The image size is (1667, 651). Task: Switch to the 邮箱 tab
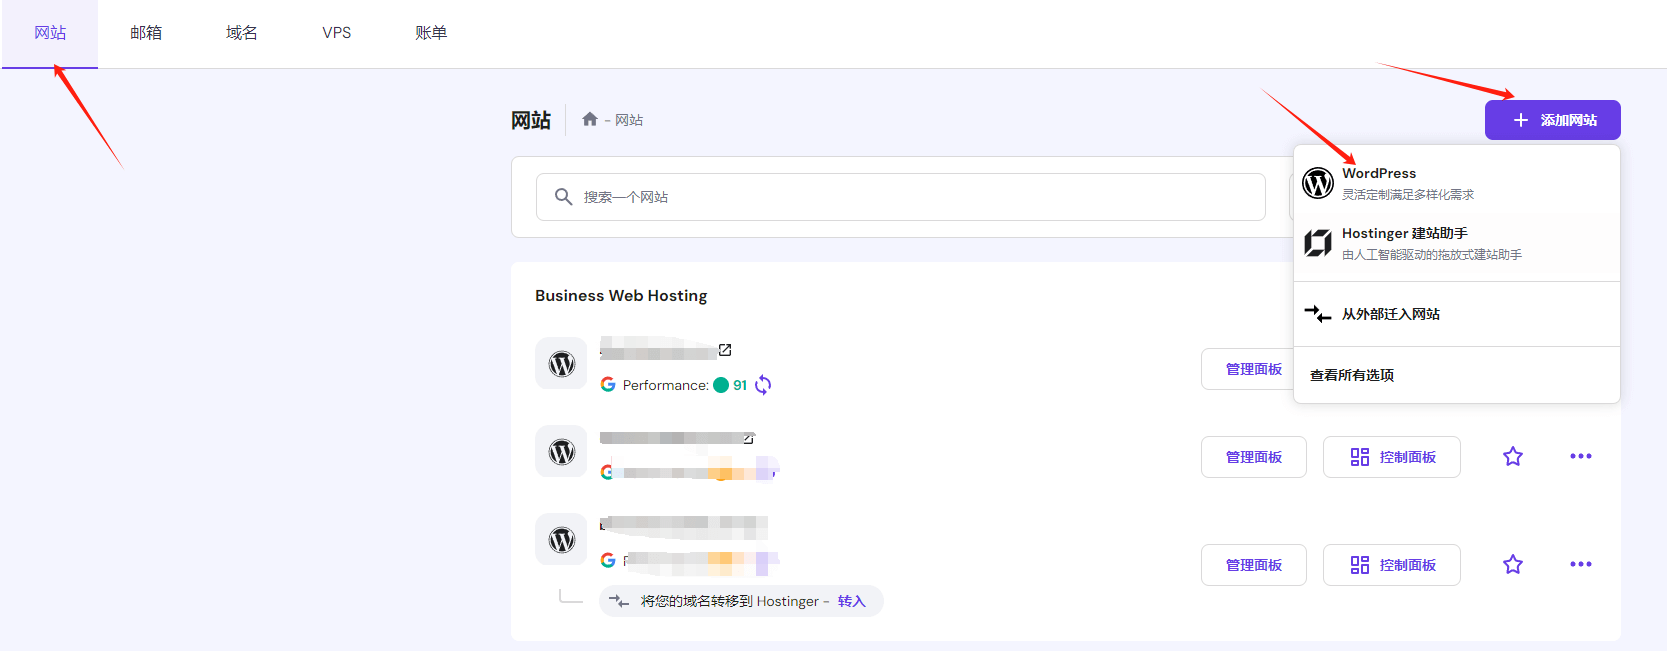coord(146,33)
